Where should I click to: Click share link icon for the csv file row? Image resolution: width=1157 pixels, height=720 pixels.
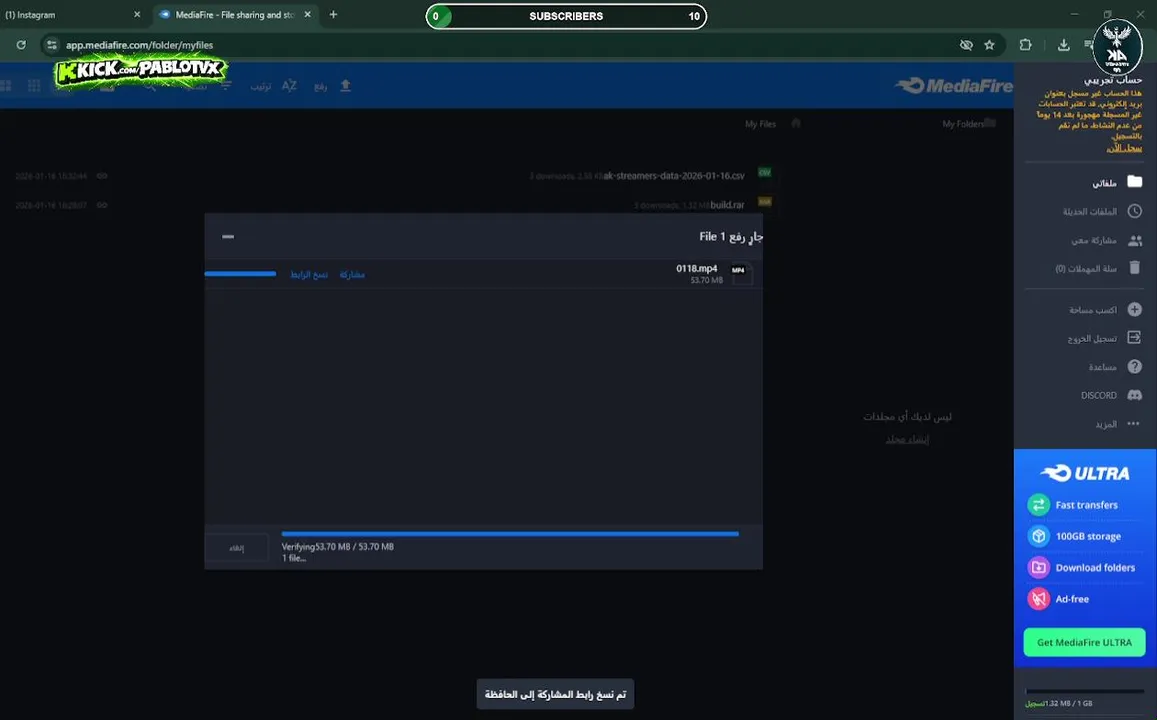click(103, 176)
